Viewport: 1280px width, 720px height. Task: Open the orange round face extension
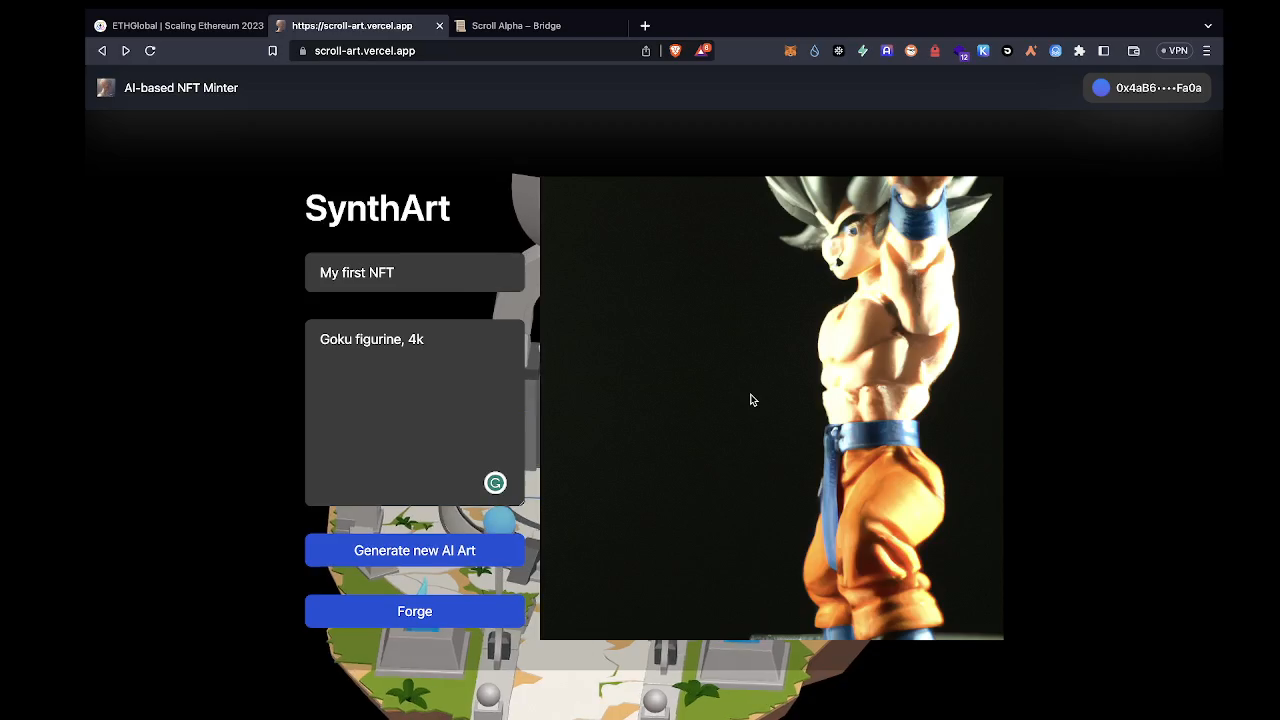coord(911,51)
